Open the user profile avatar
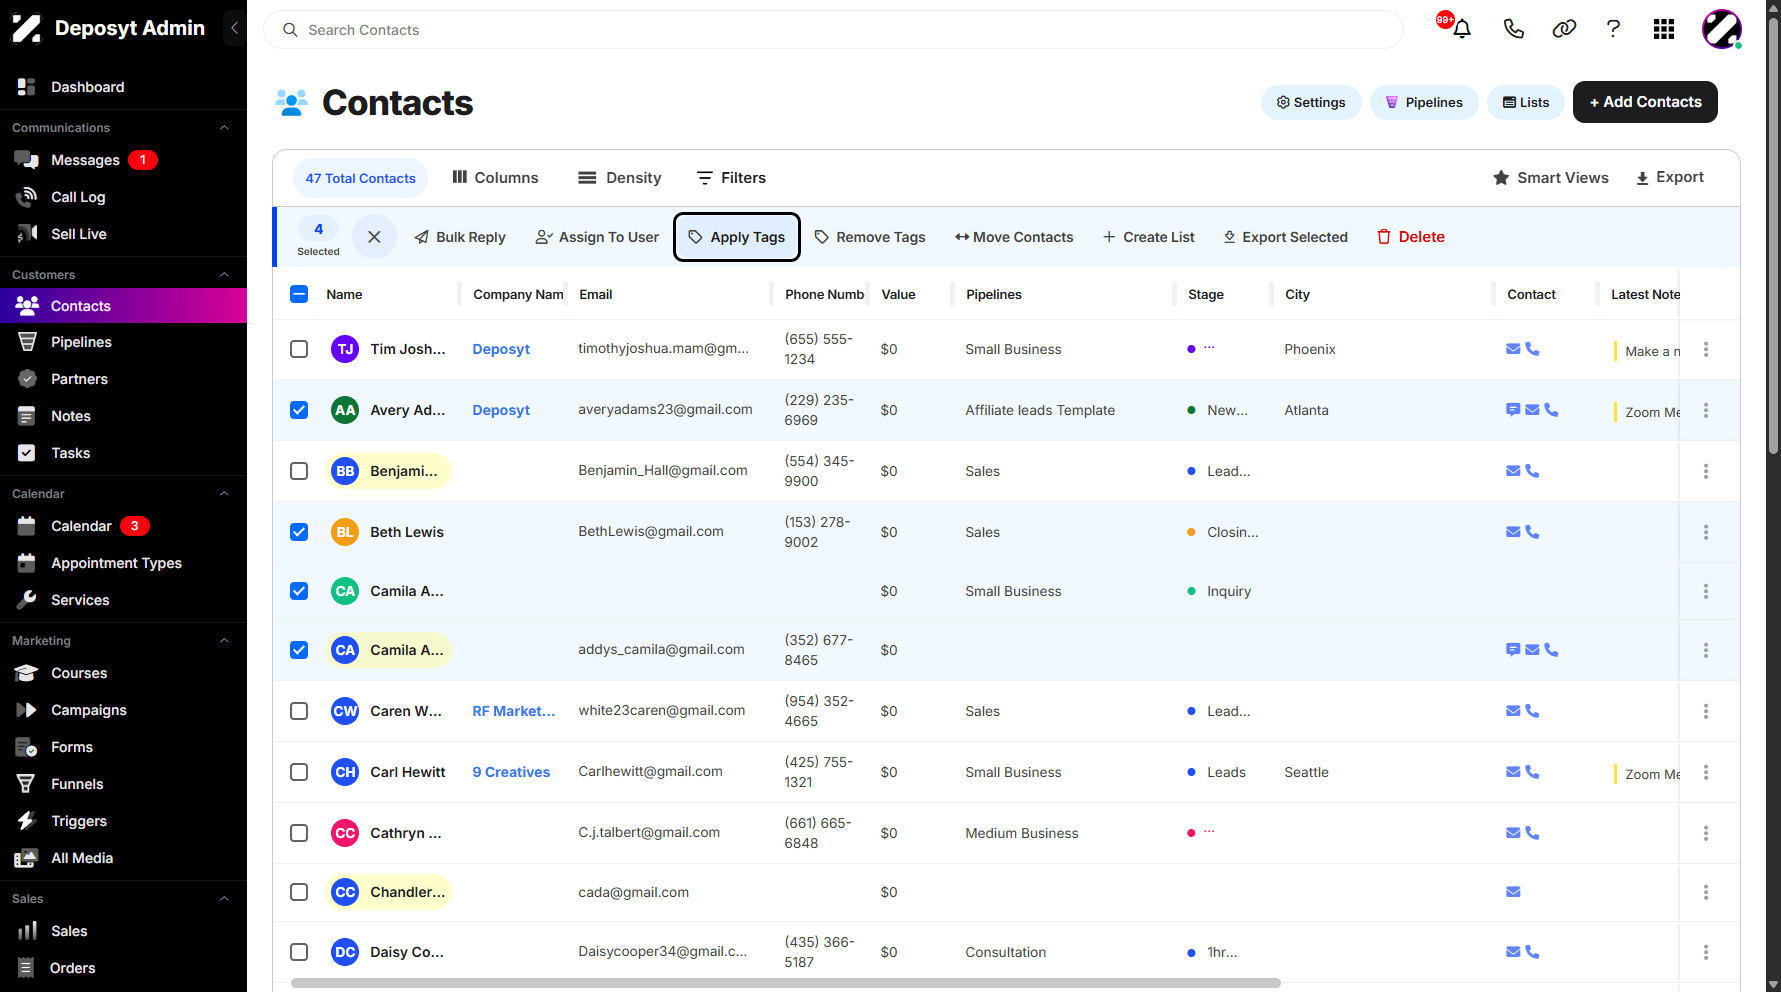The height and width of the screenshot is (992, 1781). pyautogui.click(x=1722, y=29)
